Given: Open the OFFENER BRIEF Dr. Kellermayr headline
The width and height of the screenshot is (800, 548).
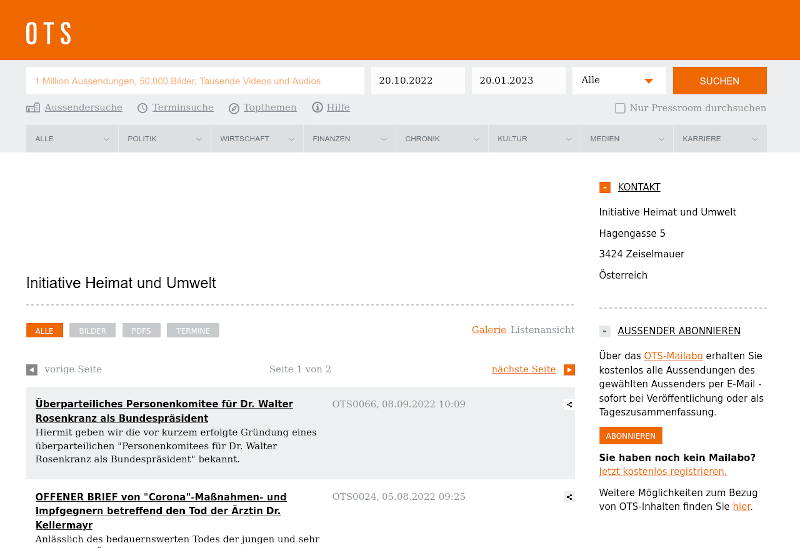Looking at the screenshot, I should 161,511.
